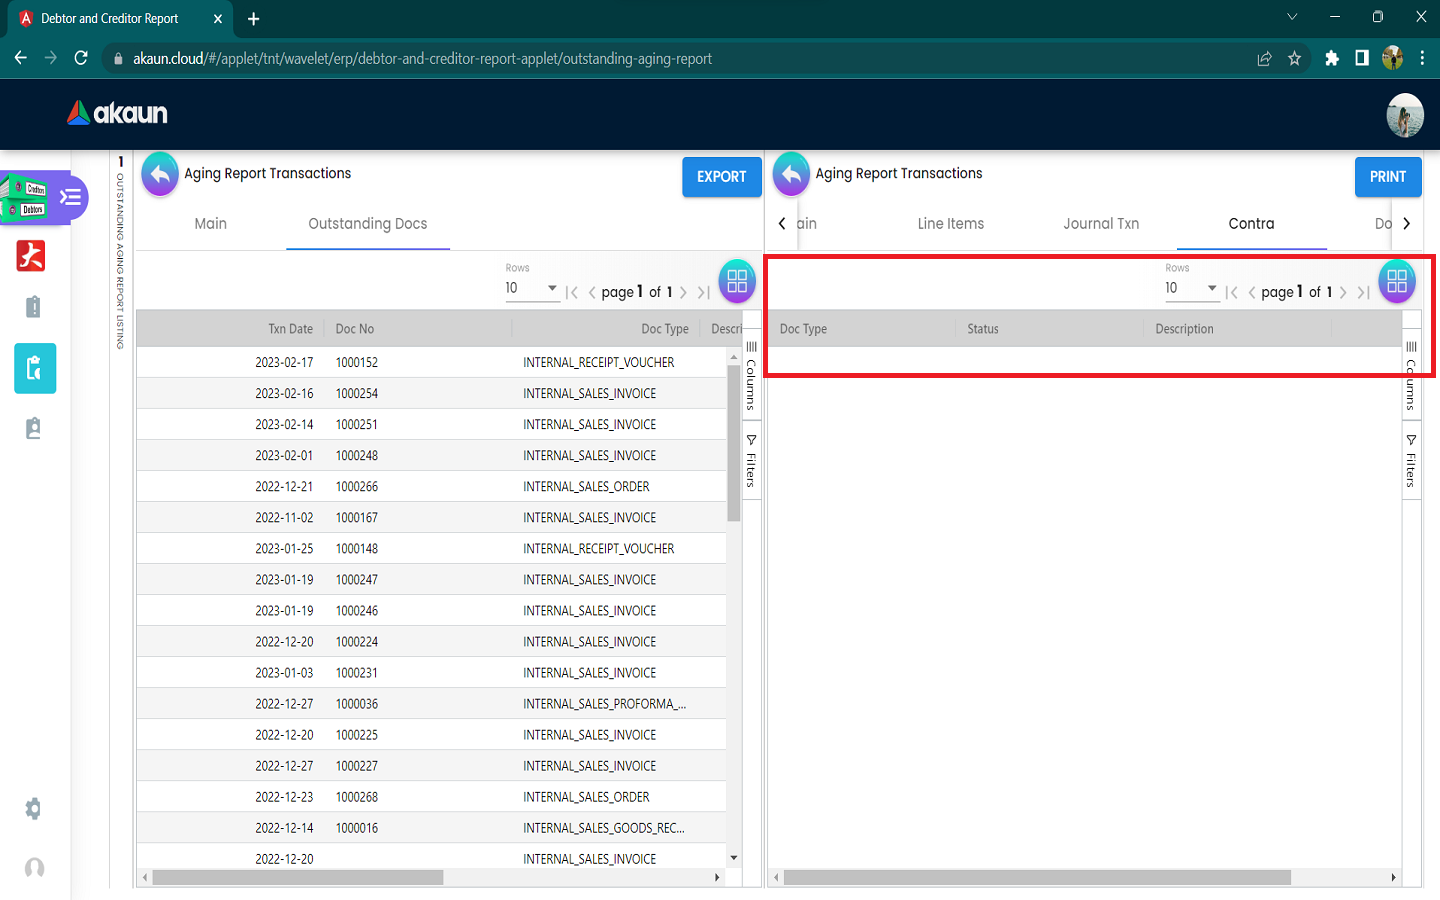Screen dimensions: 1440x900
Task: Toggle the sidebar menu hamburger button
Action: (71, 197)
